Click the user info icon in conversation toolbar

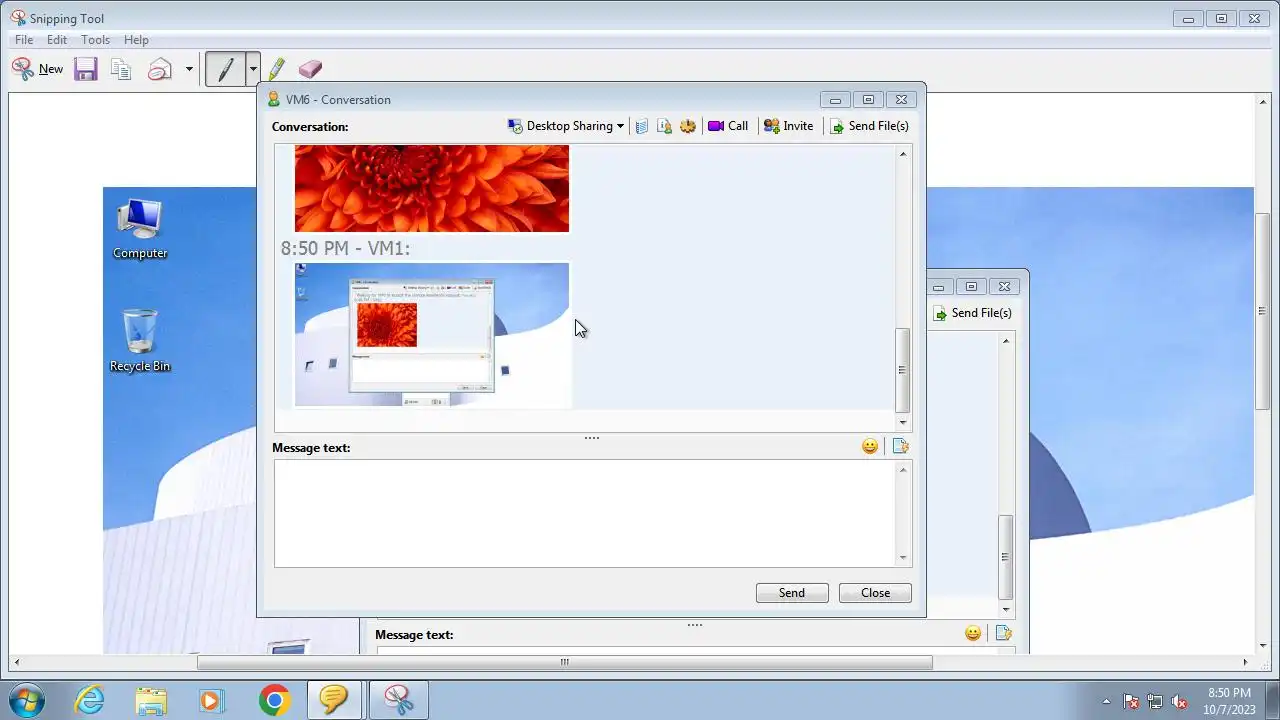click(x=664, y=126)
